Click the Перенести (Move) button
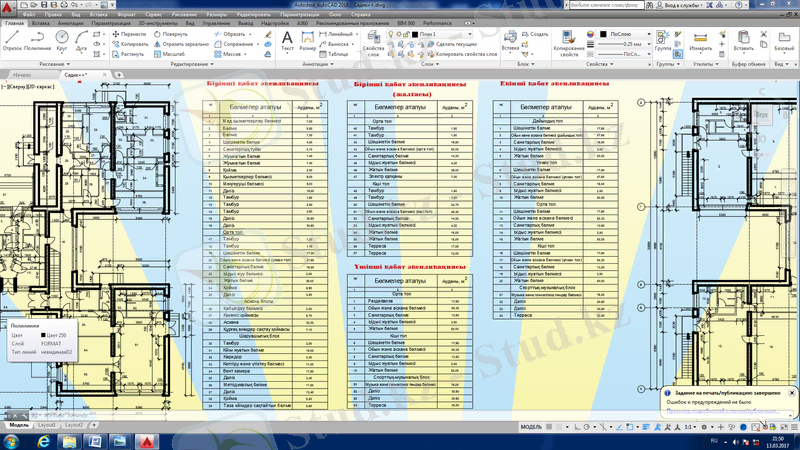Image resolution: width=800 pixels, height=450 pixels. point(127,34)
